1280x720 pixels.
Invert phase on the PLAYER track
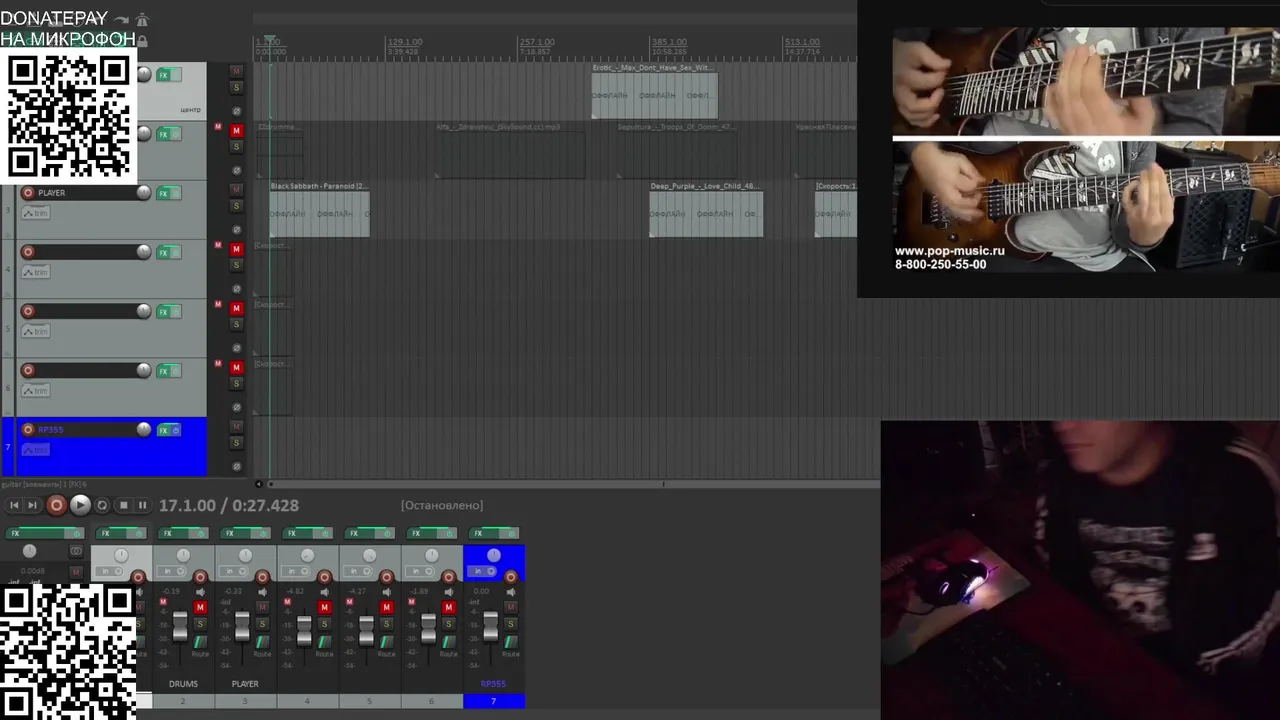coord(237,229)
